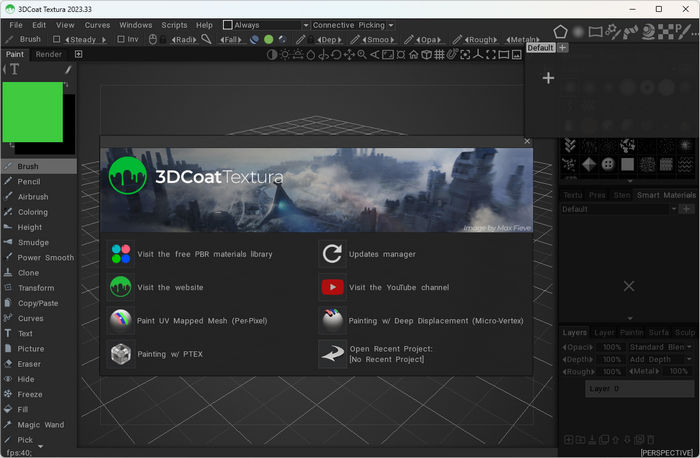The image size is (700, 458).
Task: Click the PBR materials library icon
Action: point(121,254)
